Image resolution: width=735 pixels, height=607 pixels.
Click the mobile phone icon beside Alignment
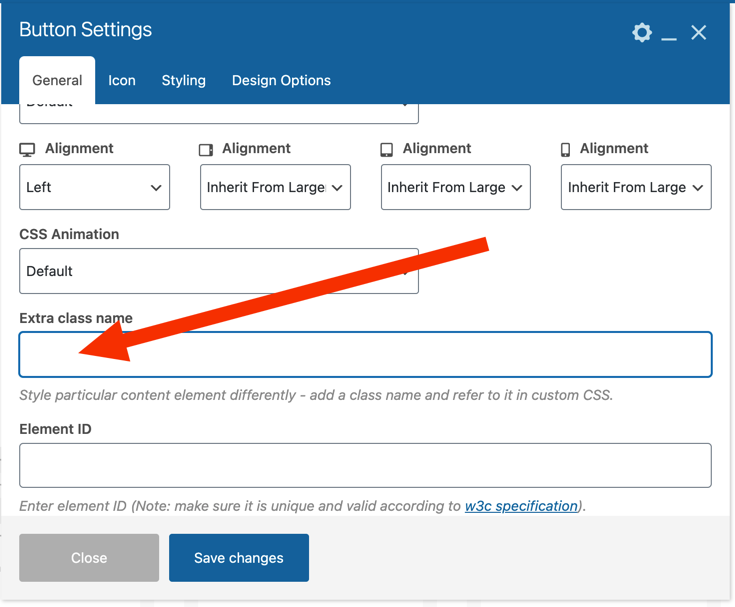566,149
